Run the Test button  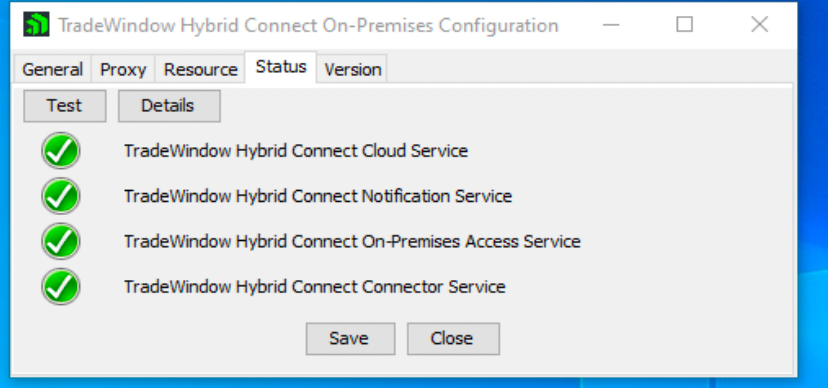click(x=64, y=106)
